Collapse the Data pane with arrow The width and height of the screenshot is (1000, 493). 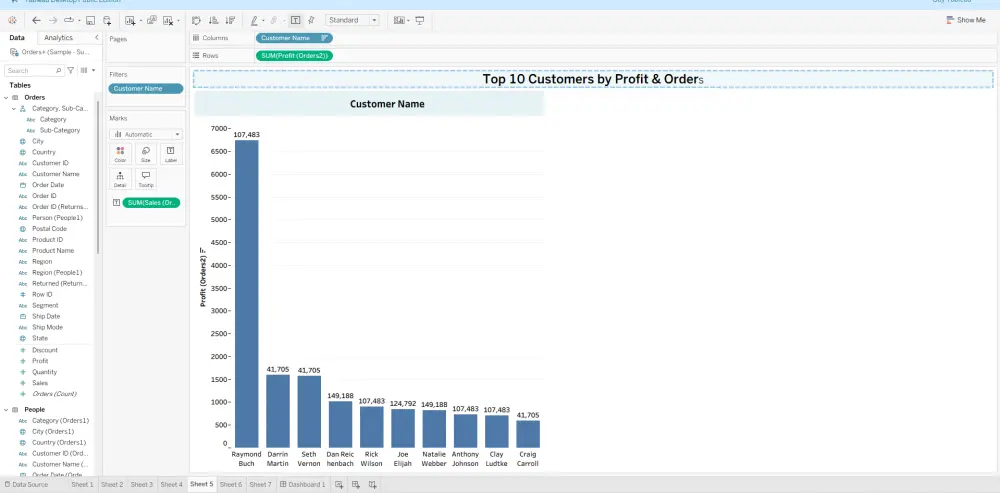(x=96, y=38)
